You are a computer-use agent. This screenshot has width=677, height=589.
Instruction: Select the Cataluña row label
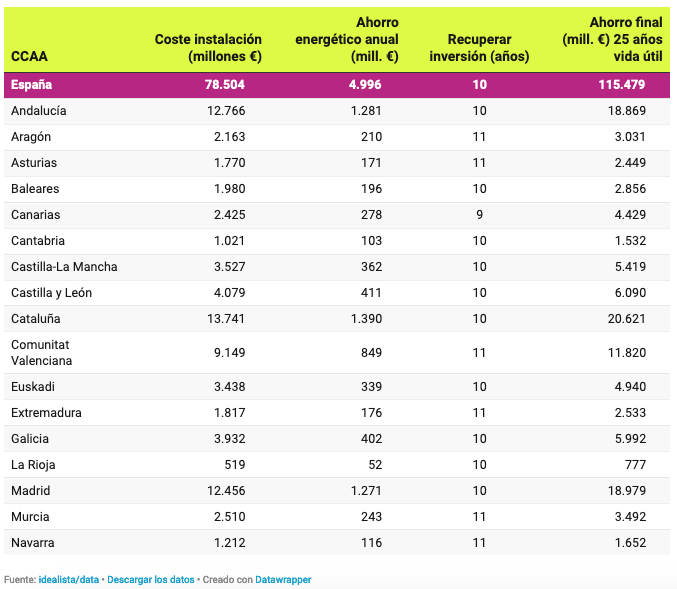(x=36, y=319)
